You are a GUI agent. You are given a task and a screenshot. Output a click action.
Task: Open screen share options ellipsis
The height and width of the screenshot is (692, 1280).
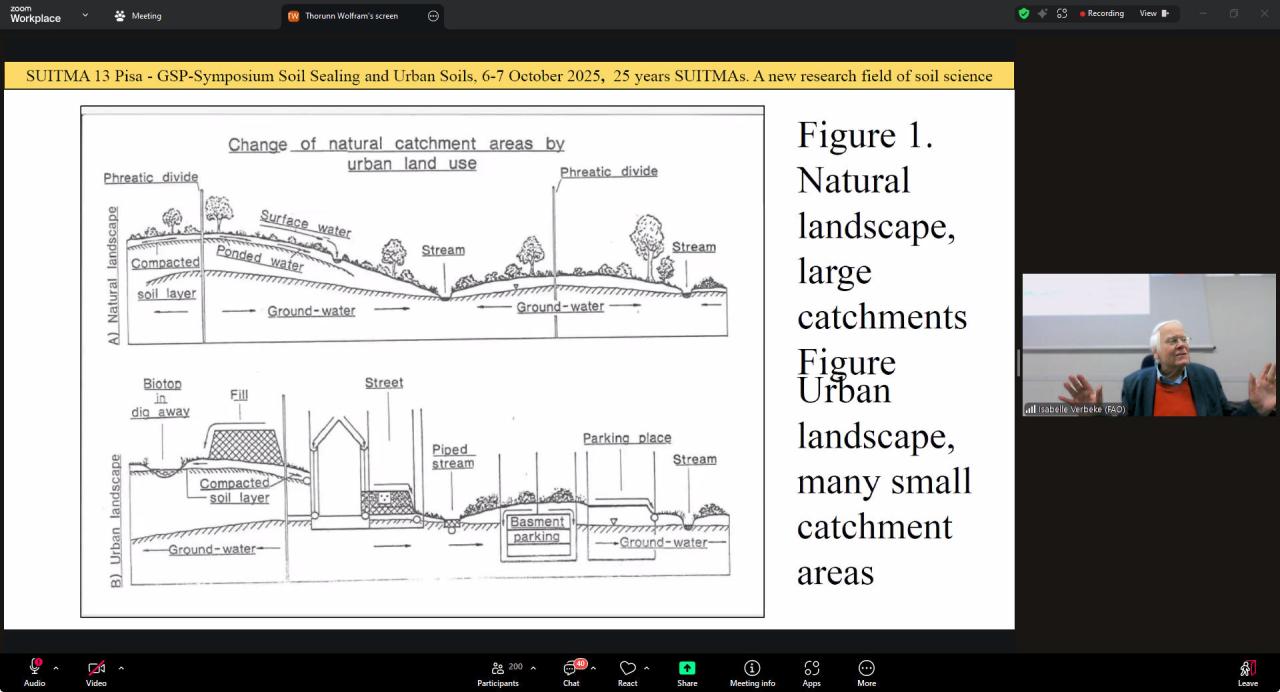(x=433, y=16)
